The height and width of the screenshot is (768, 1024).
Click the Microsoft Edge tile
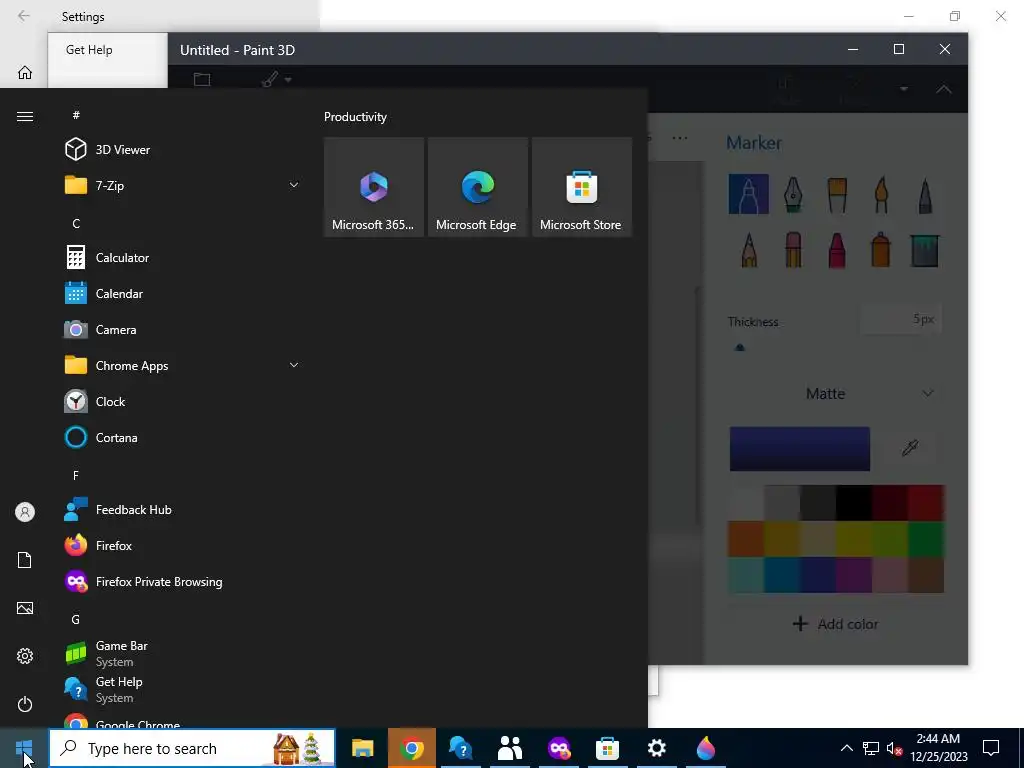(x=477, y=187)
